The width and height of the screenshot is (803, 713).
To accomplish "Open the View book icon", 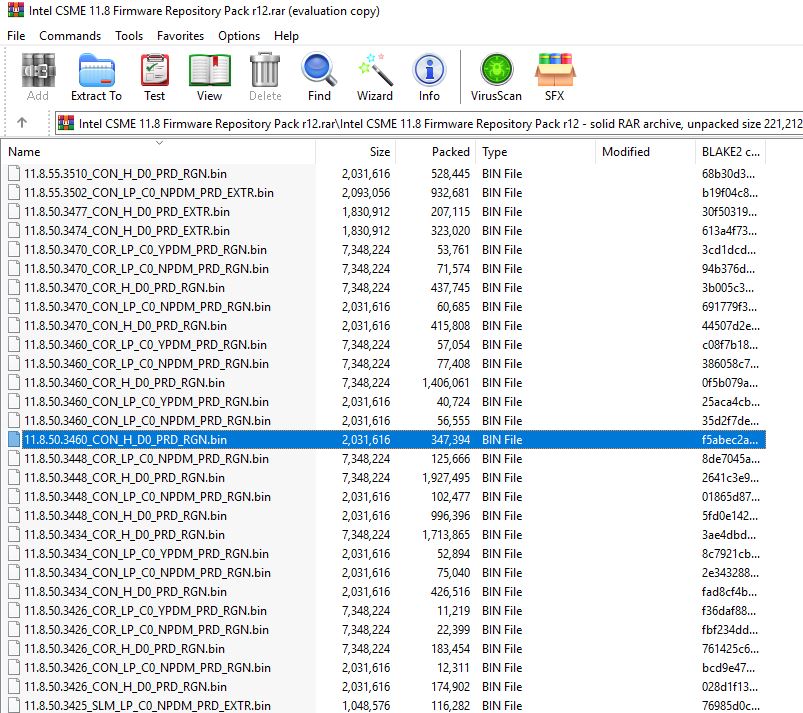I will [x=209, y=70].
